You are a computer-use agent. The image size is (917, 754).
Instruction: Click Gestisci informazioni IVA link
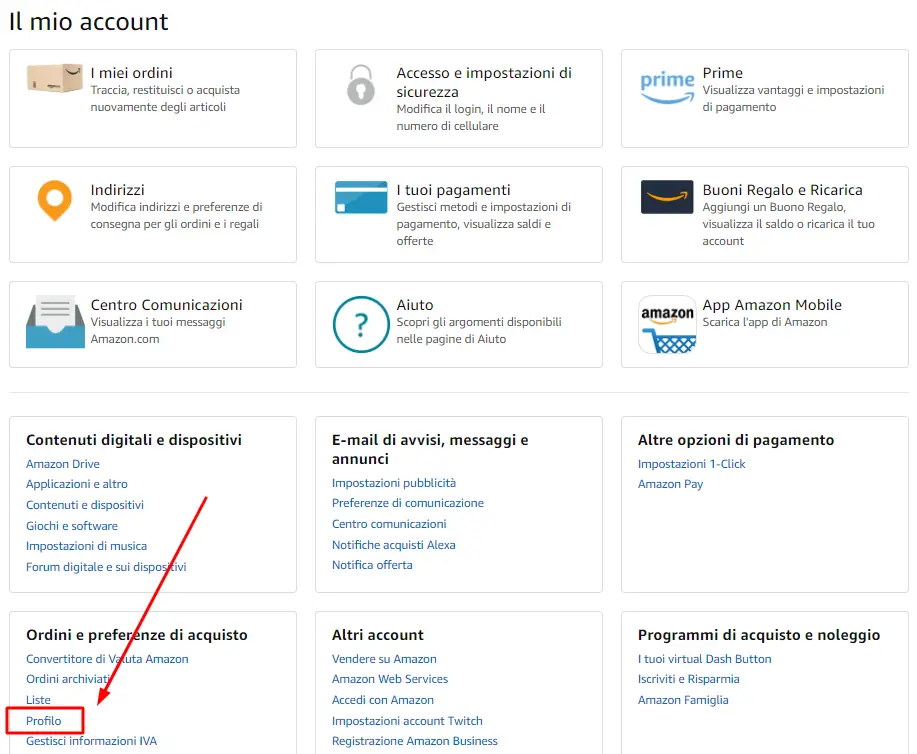pyautogui.click(x=91, y=741)
